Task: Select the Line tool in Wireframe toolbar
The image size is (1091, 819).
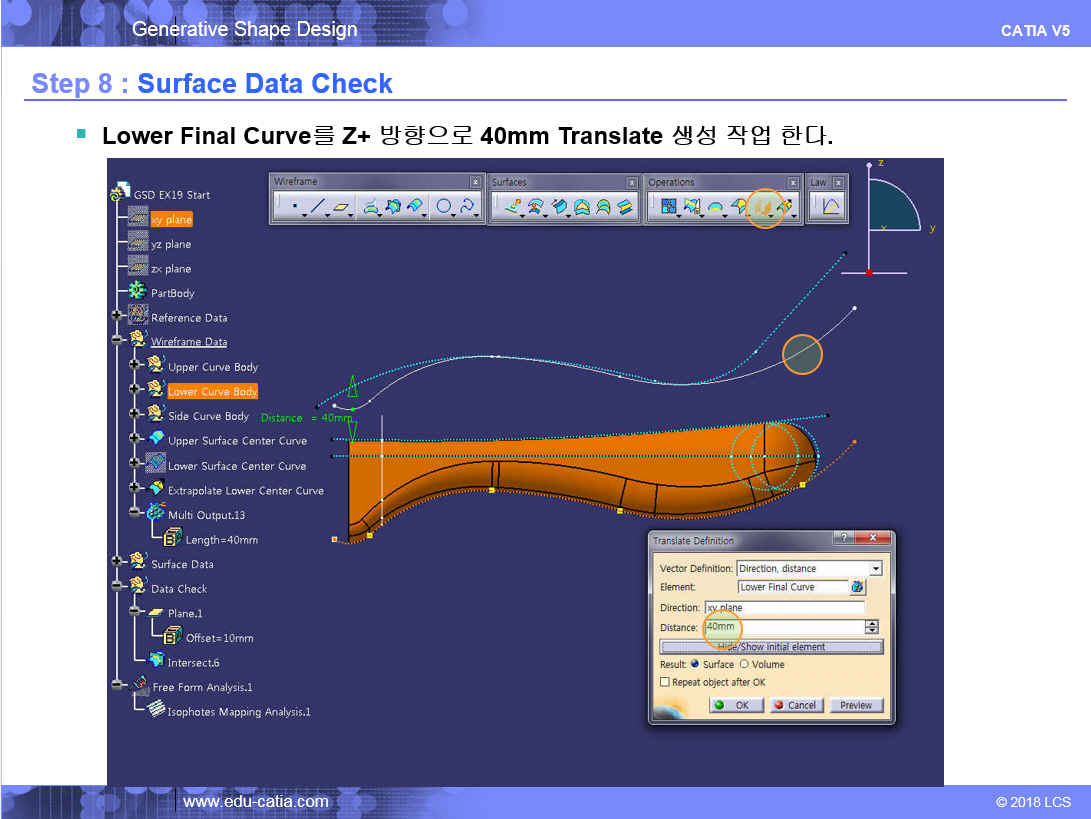Action: pyautogui.click(x=318, y=207)
